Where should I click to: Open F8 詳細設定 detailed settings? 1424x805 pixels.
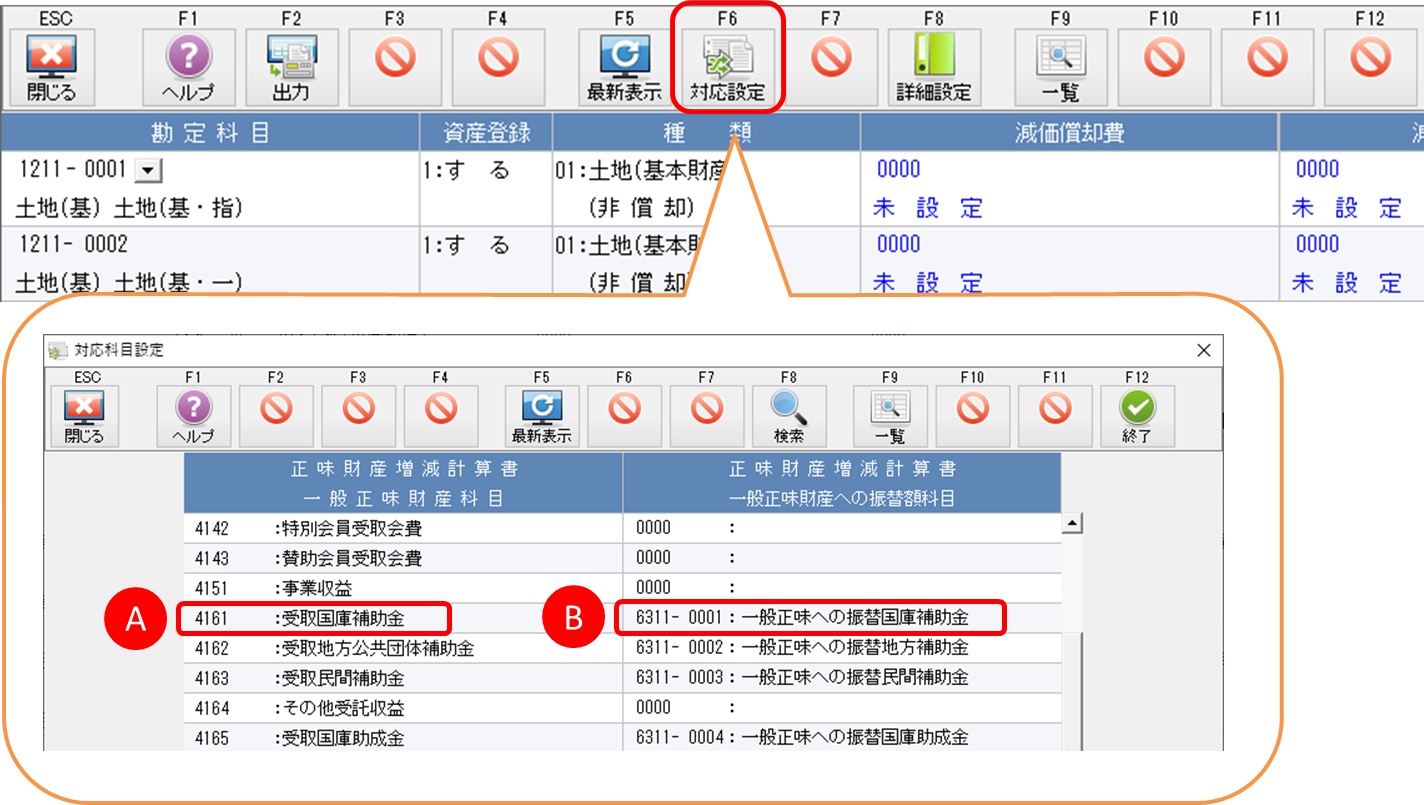pos(933,67)
